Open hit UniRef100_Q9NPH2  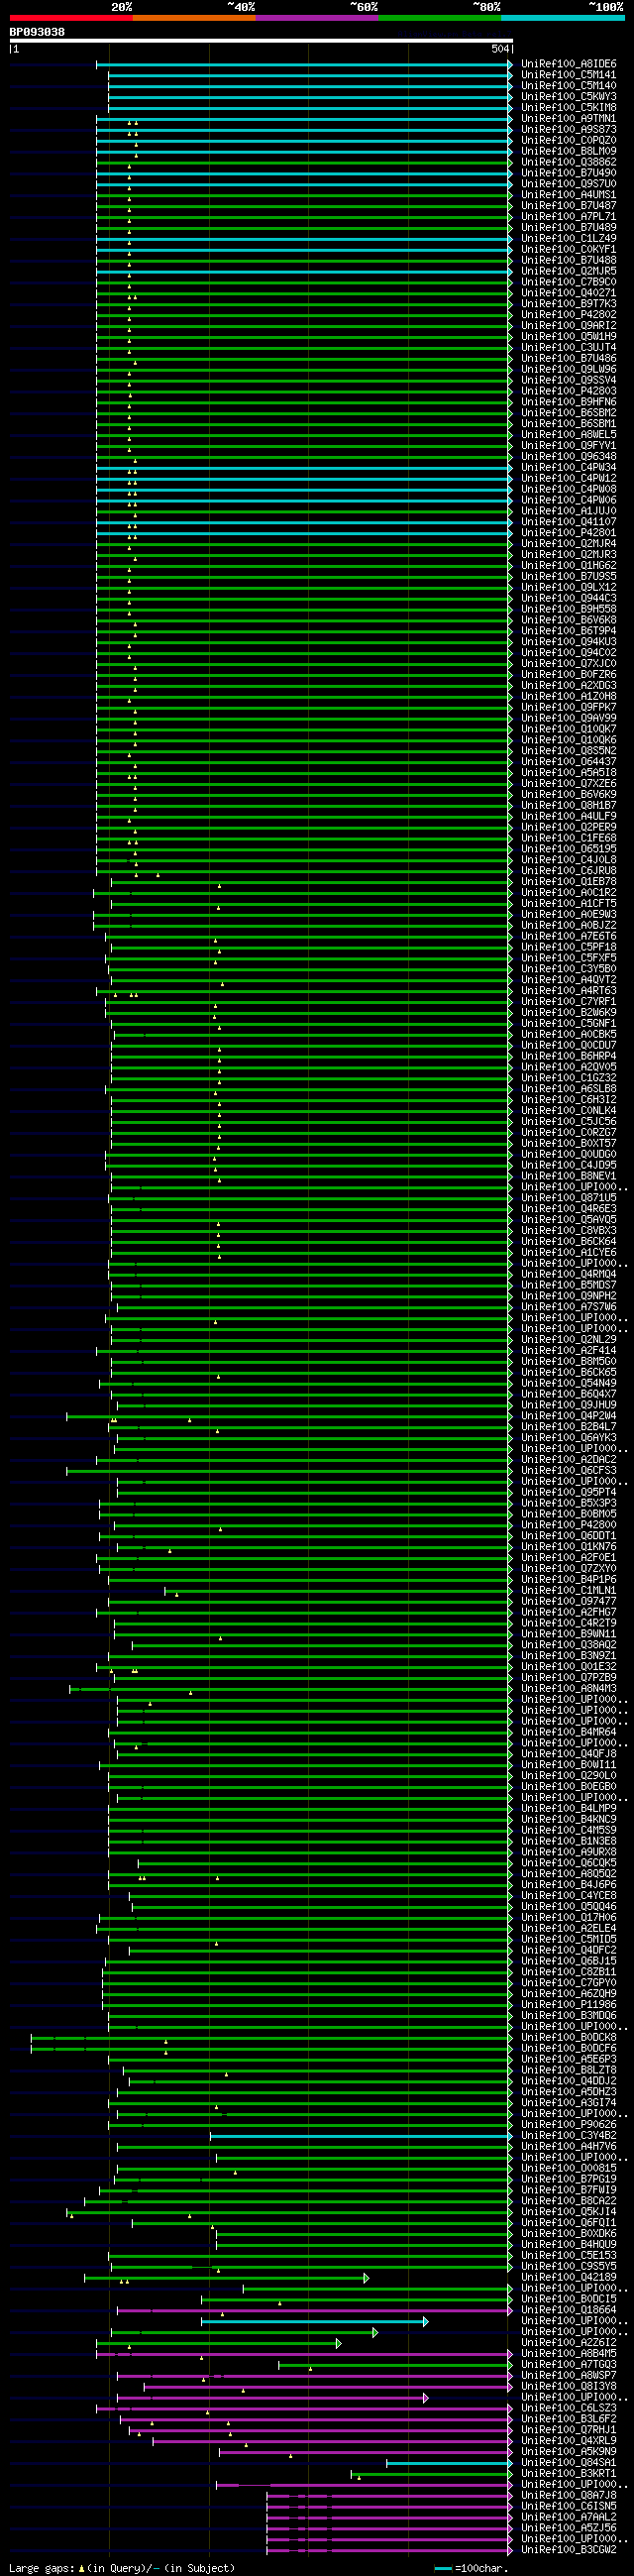click(x=569, y=1296)
